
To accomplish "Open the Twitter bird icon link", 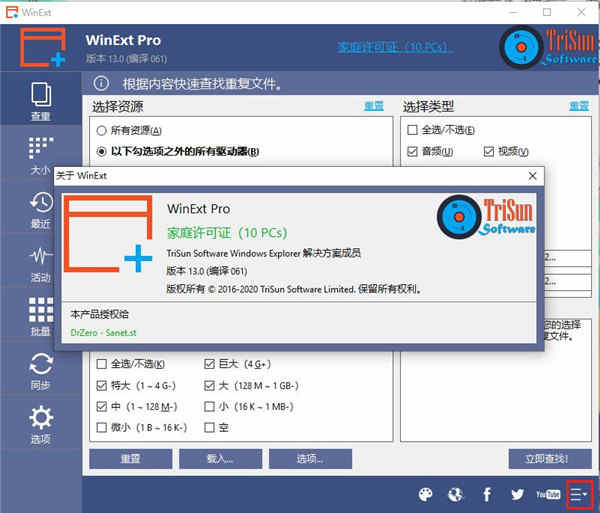I will (x=517, y=495).
